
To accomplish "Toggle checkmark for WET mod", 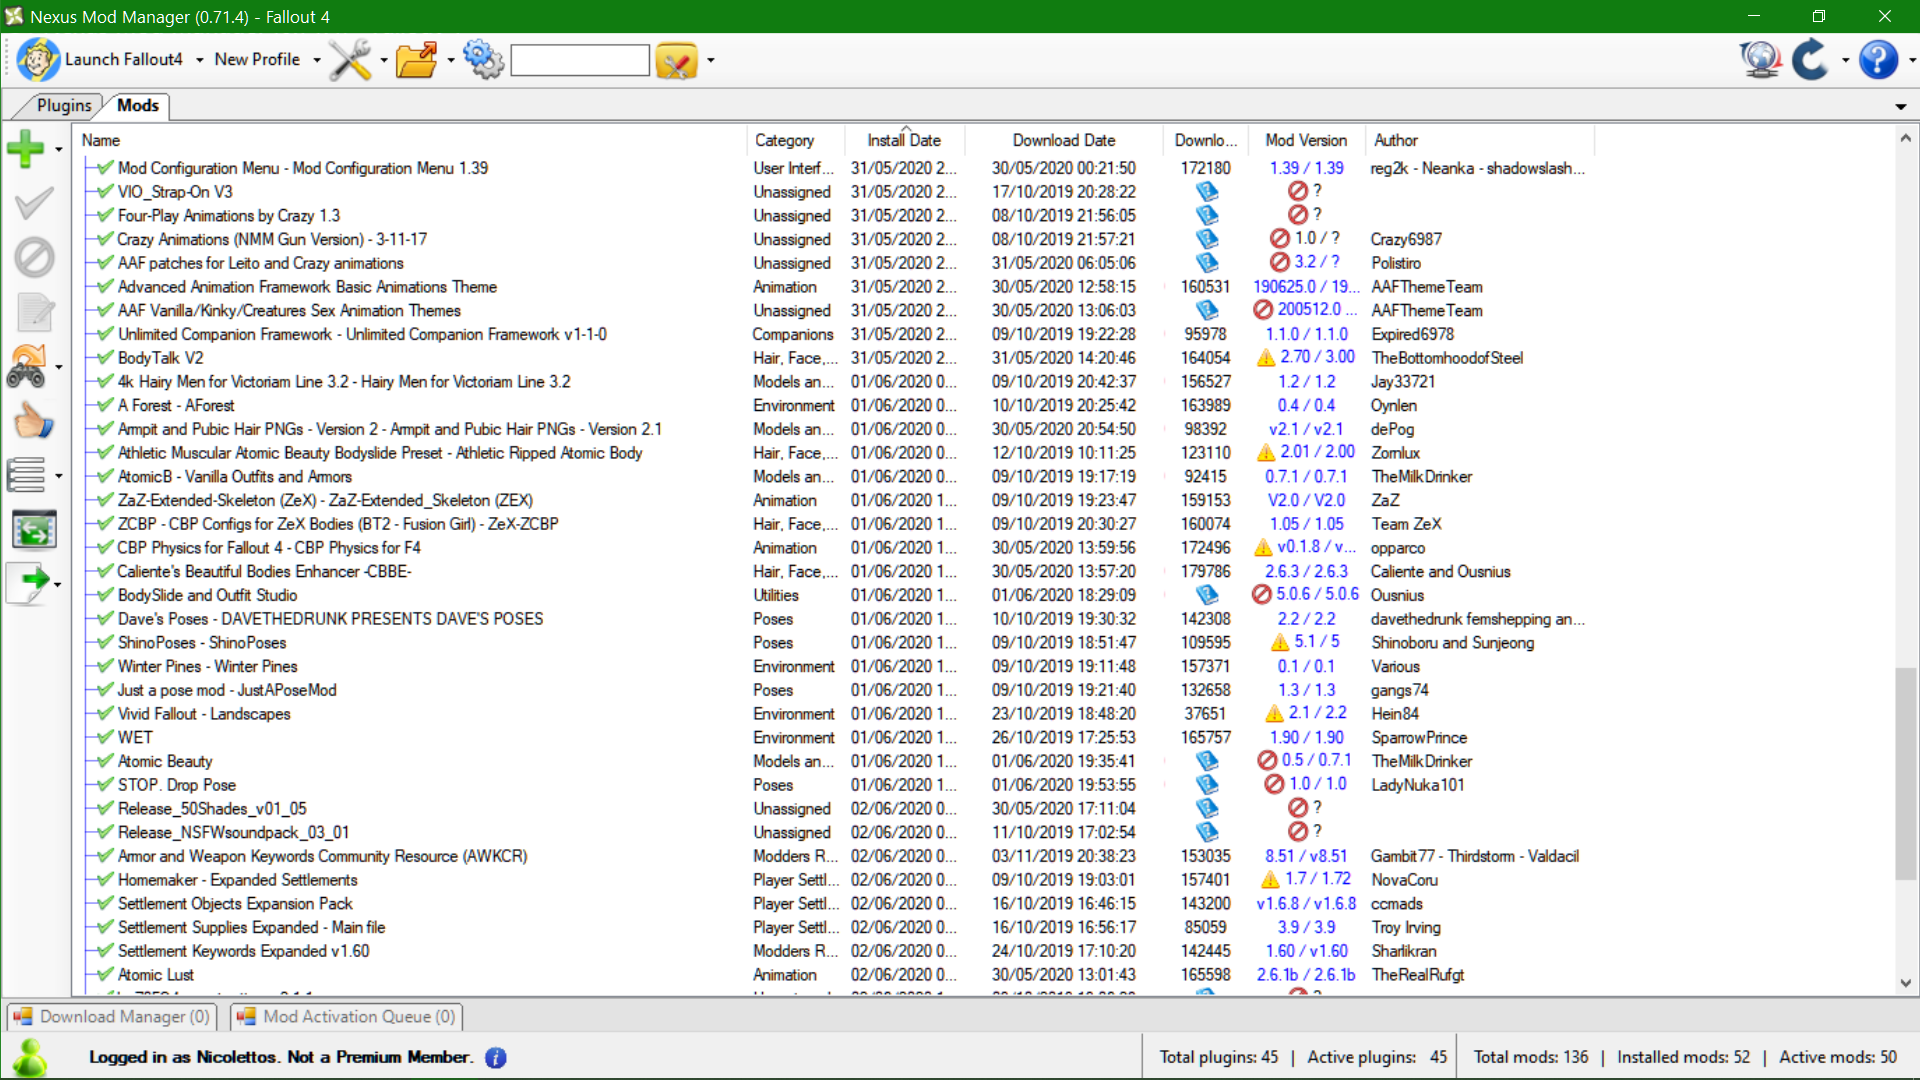I will (106, 737).
